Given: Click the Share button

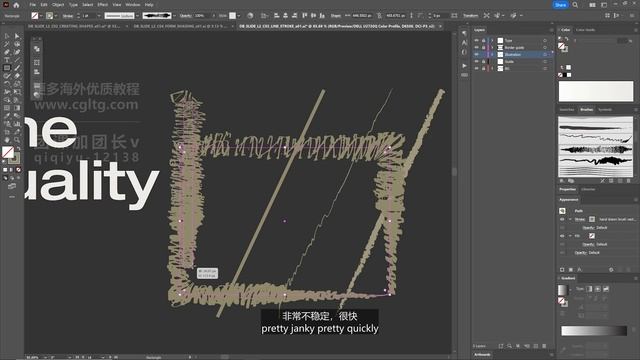Looking at the screenshot, I should [560, 5].
